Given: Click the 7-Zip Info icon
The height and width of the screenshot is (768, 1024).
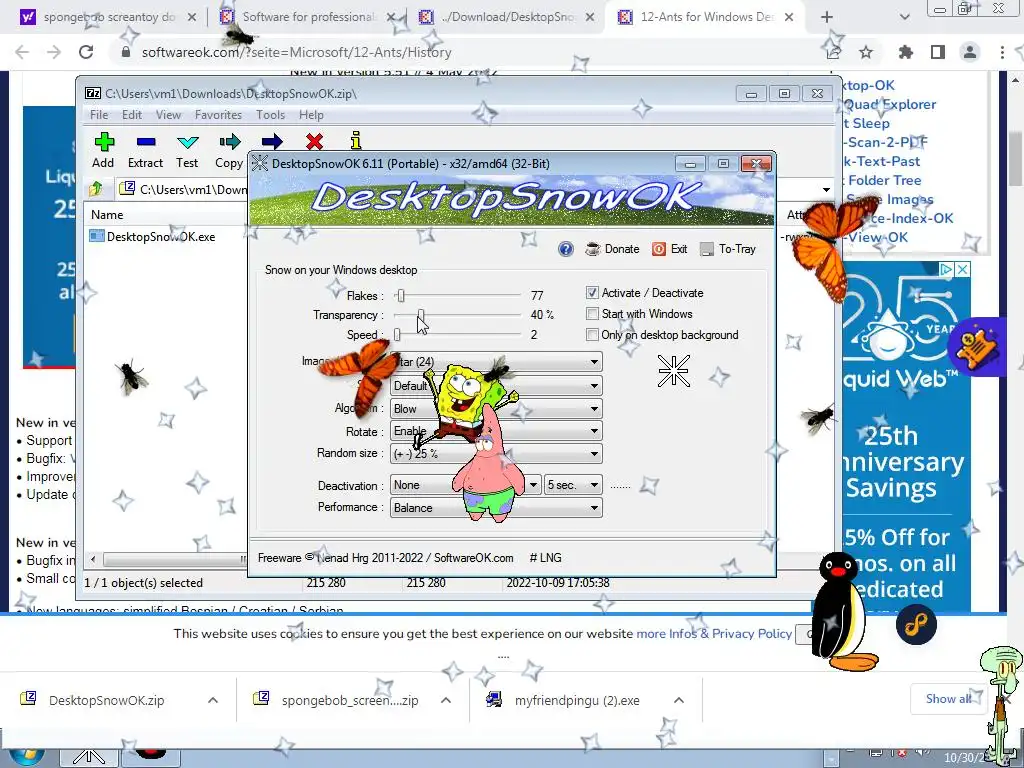Looking at the screenshot, I should (356, 141).
